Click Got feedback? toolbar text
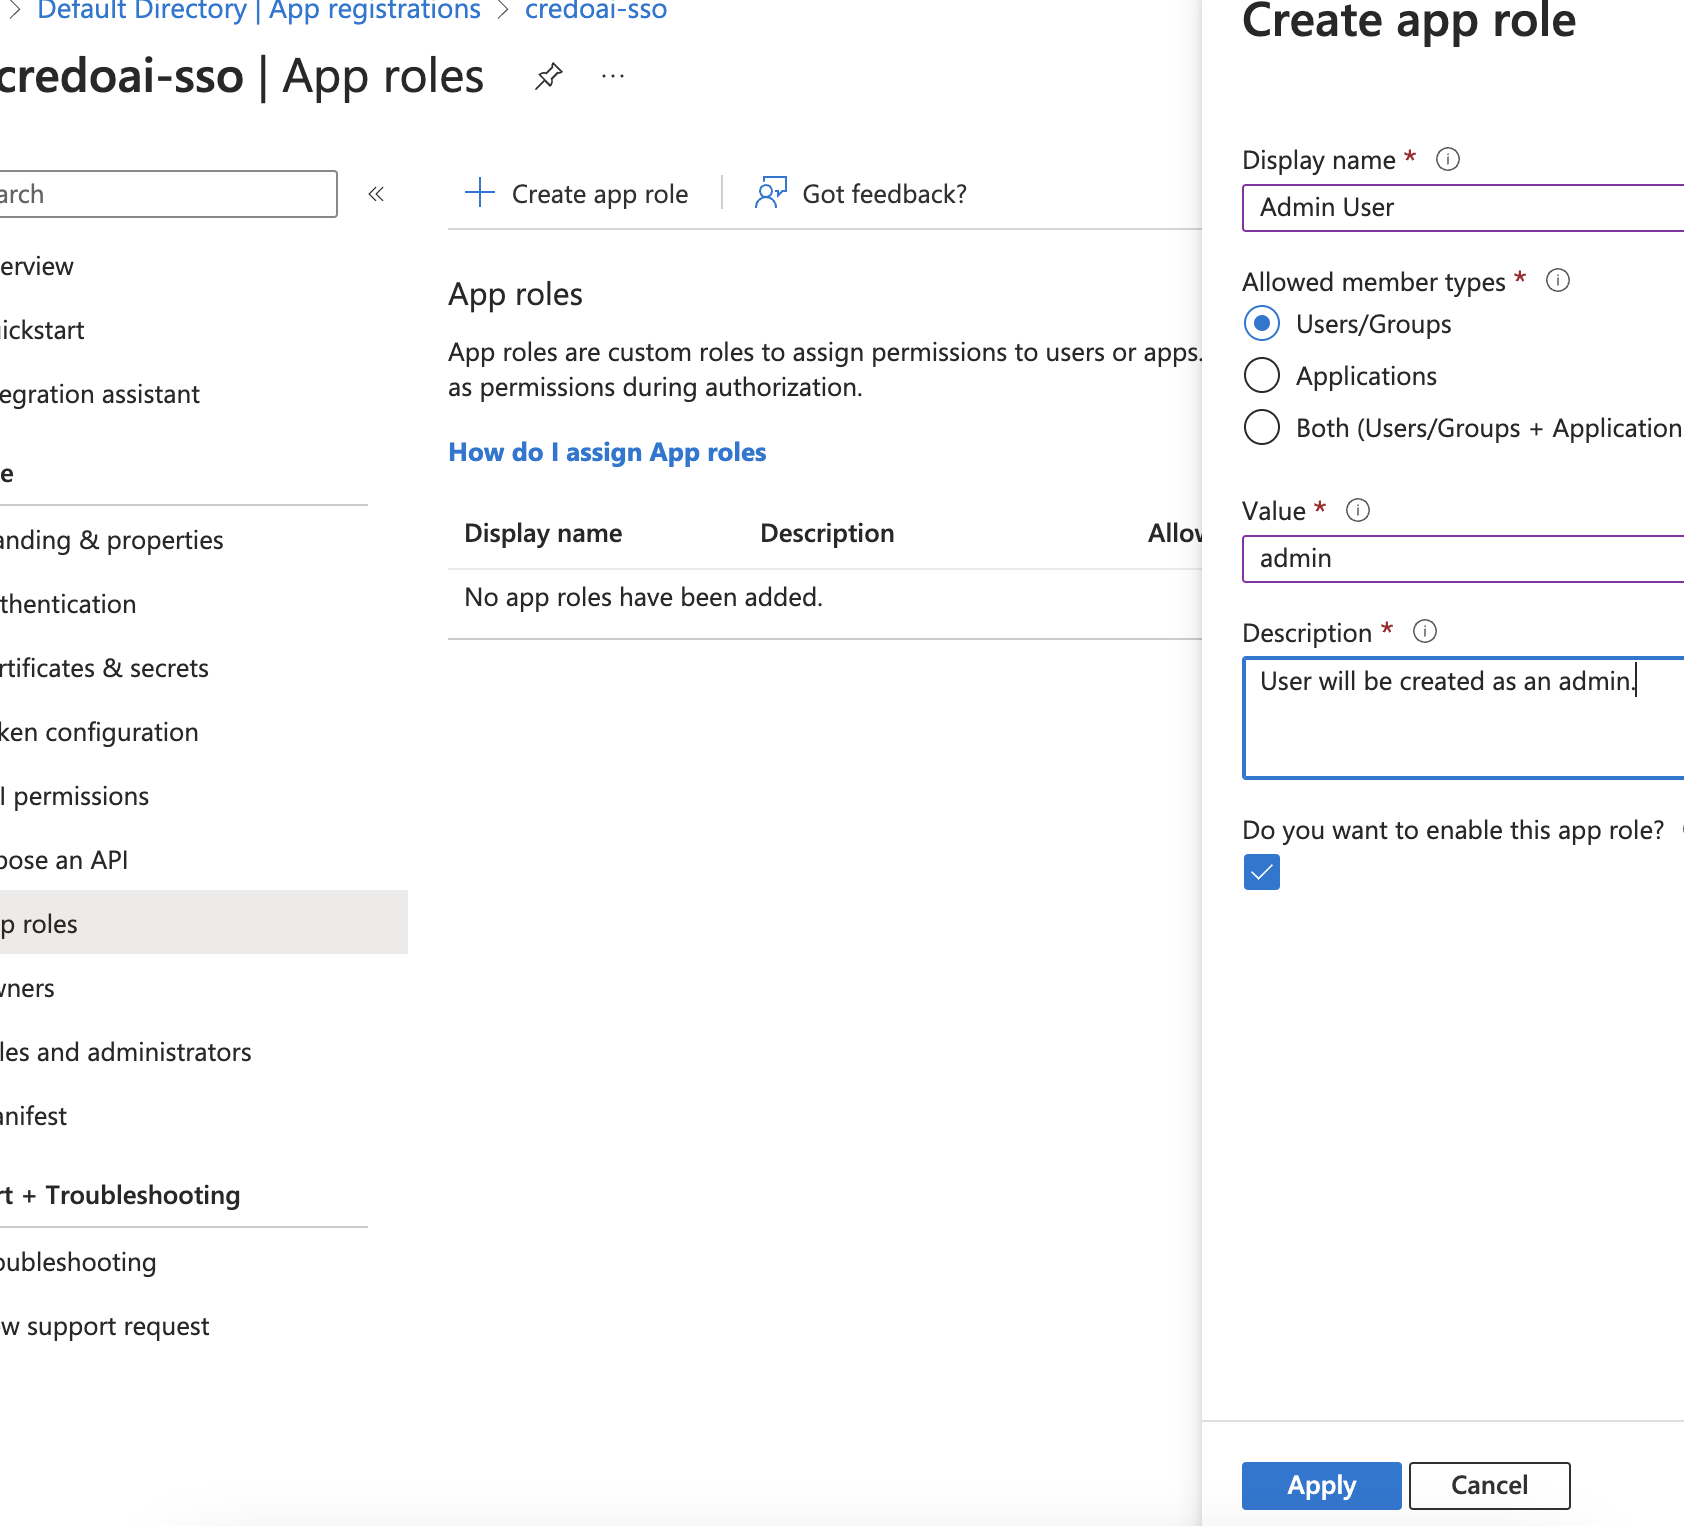This screenshot has width=1684, height=1526. tap(885, 194)
